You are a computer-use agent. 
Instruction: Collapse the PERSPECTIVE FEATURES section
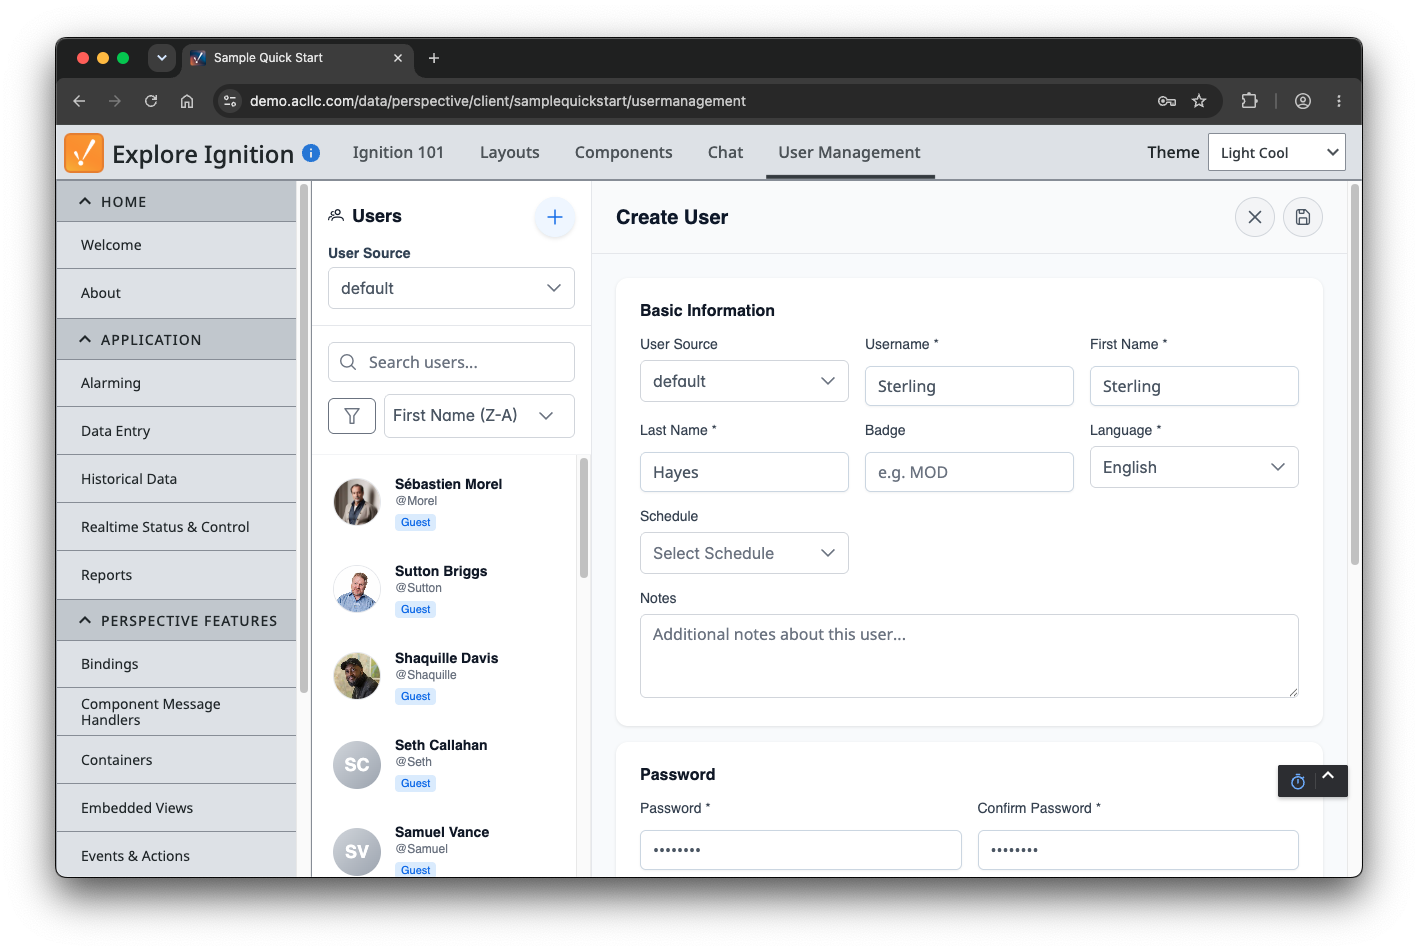click(x=176, y=621)
